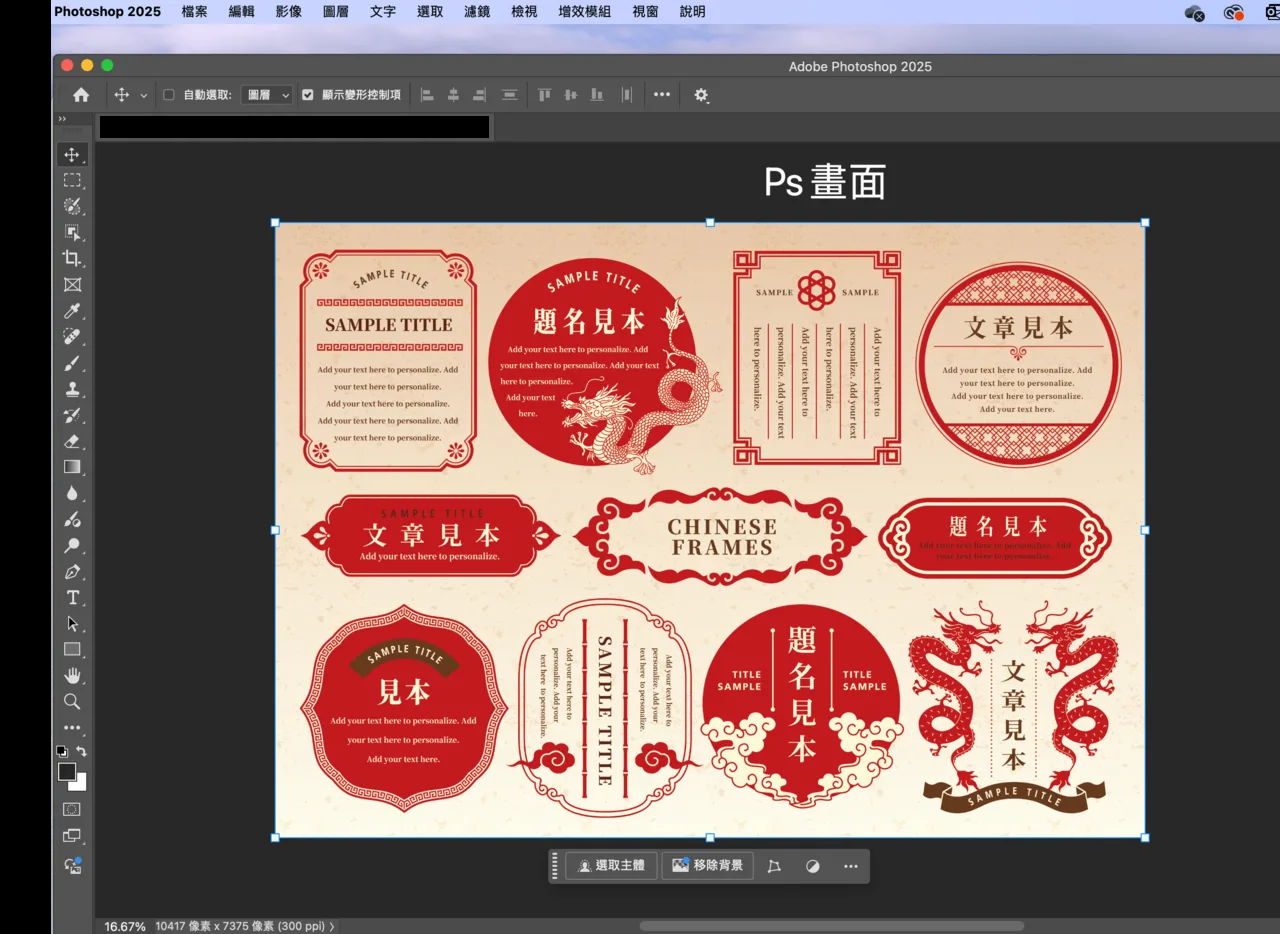Select the Pen tool
Image resolution: width=1280 pixels, height=934 pixels.
click(72, 572)
